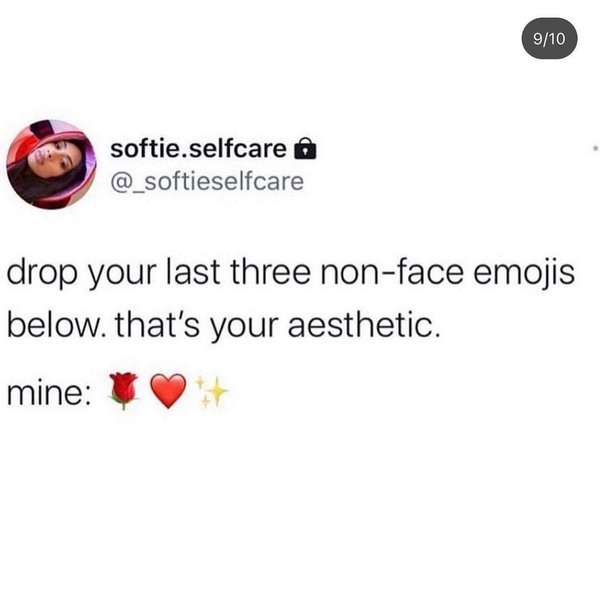The image size is (600, 600).
Task: Open the softie.selfcare display name
Action: click(198, 149)
